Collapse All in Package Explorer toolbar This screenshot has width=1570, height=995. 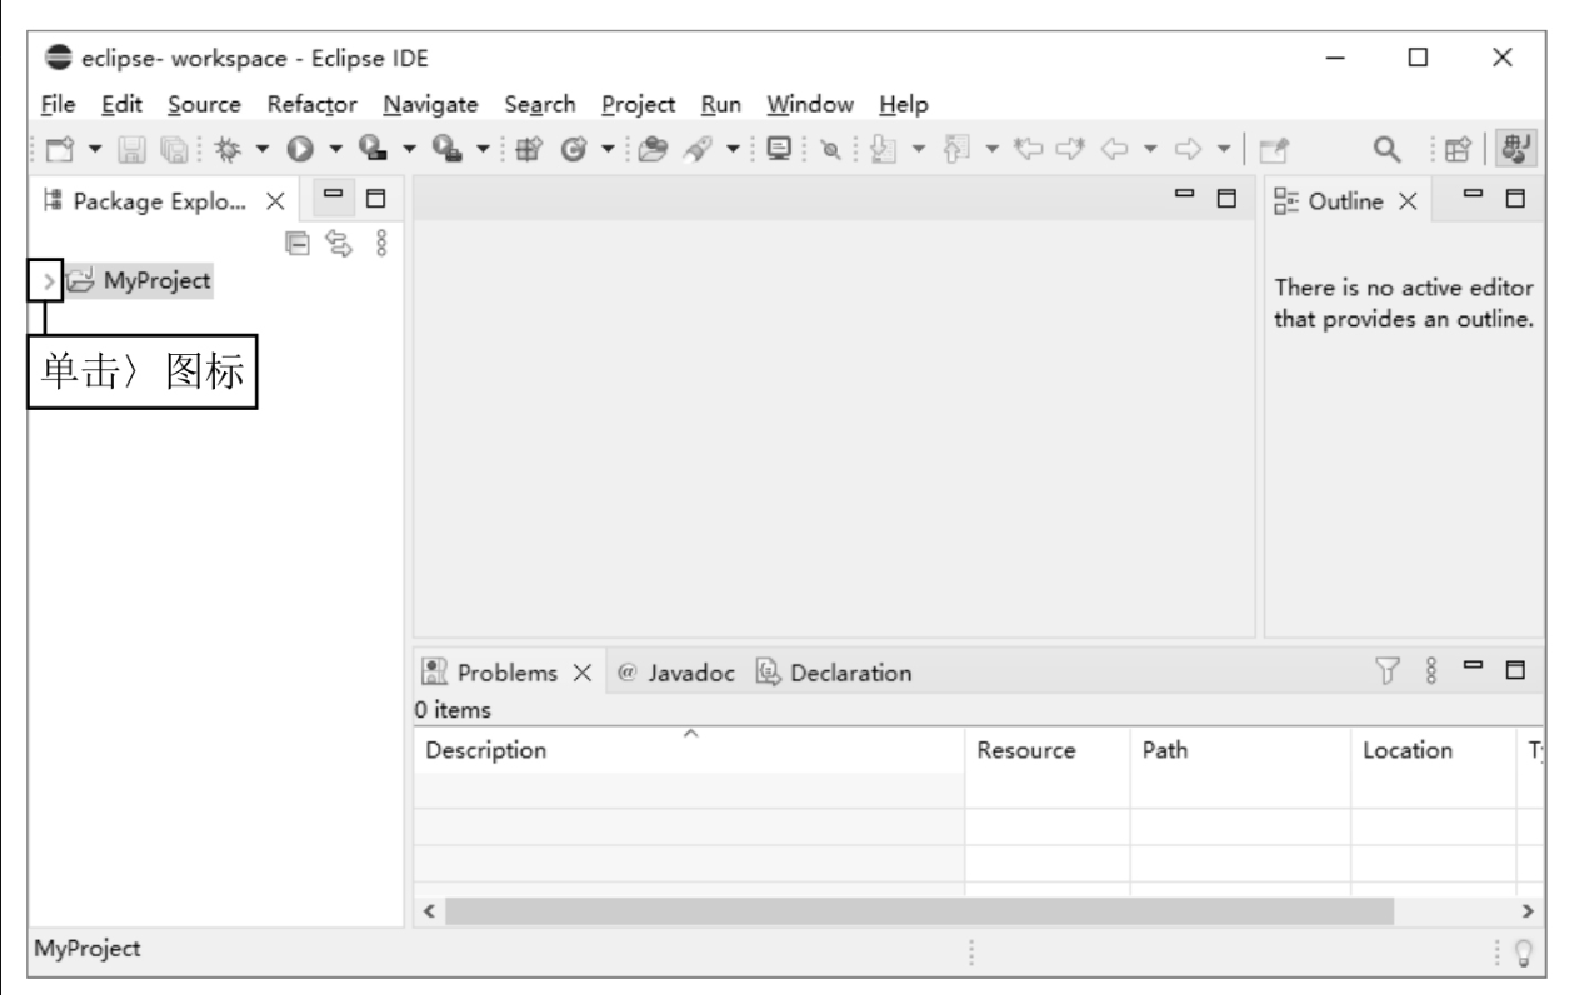(297, 243)
